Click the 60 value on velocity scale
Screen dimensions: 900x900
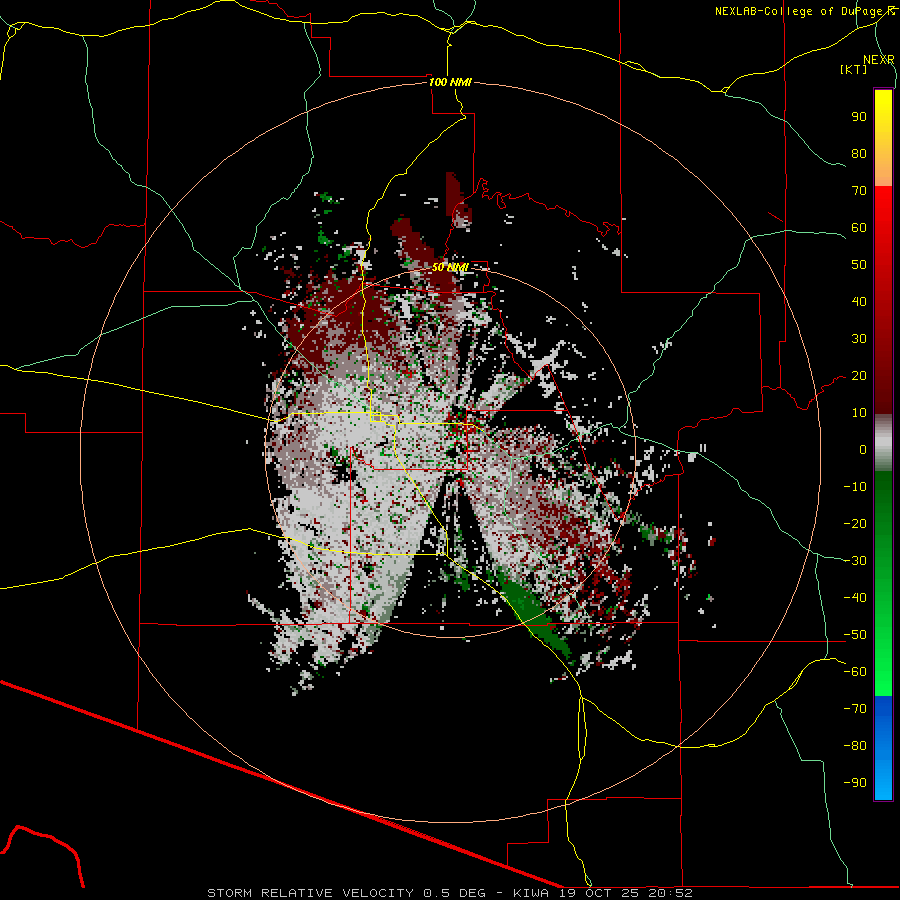pos(859,227)
